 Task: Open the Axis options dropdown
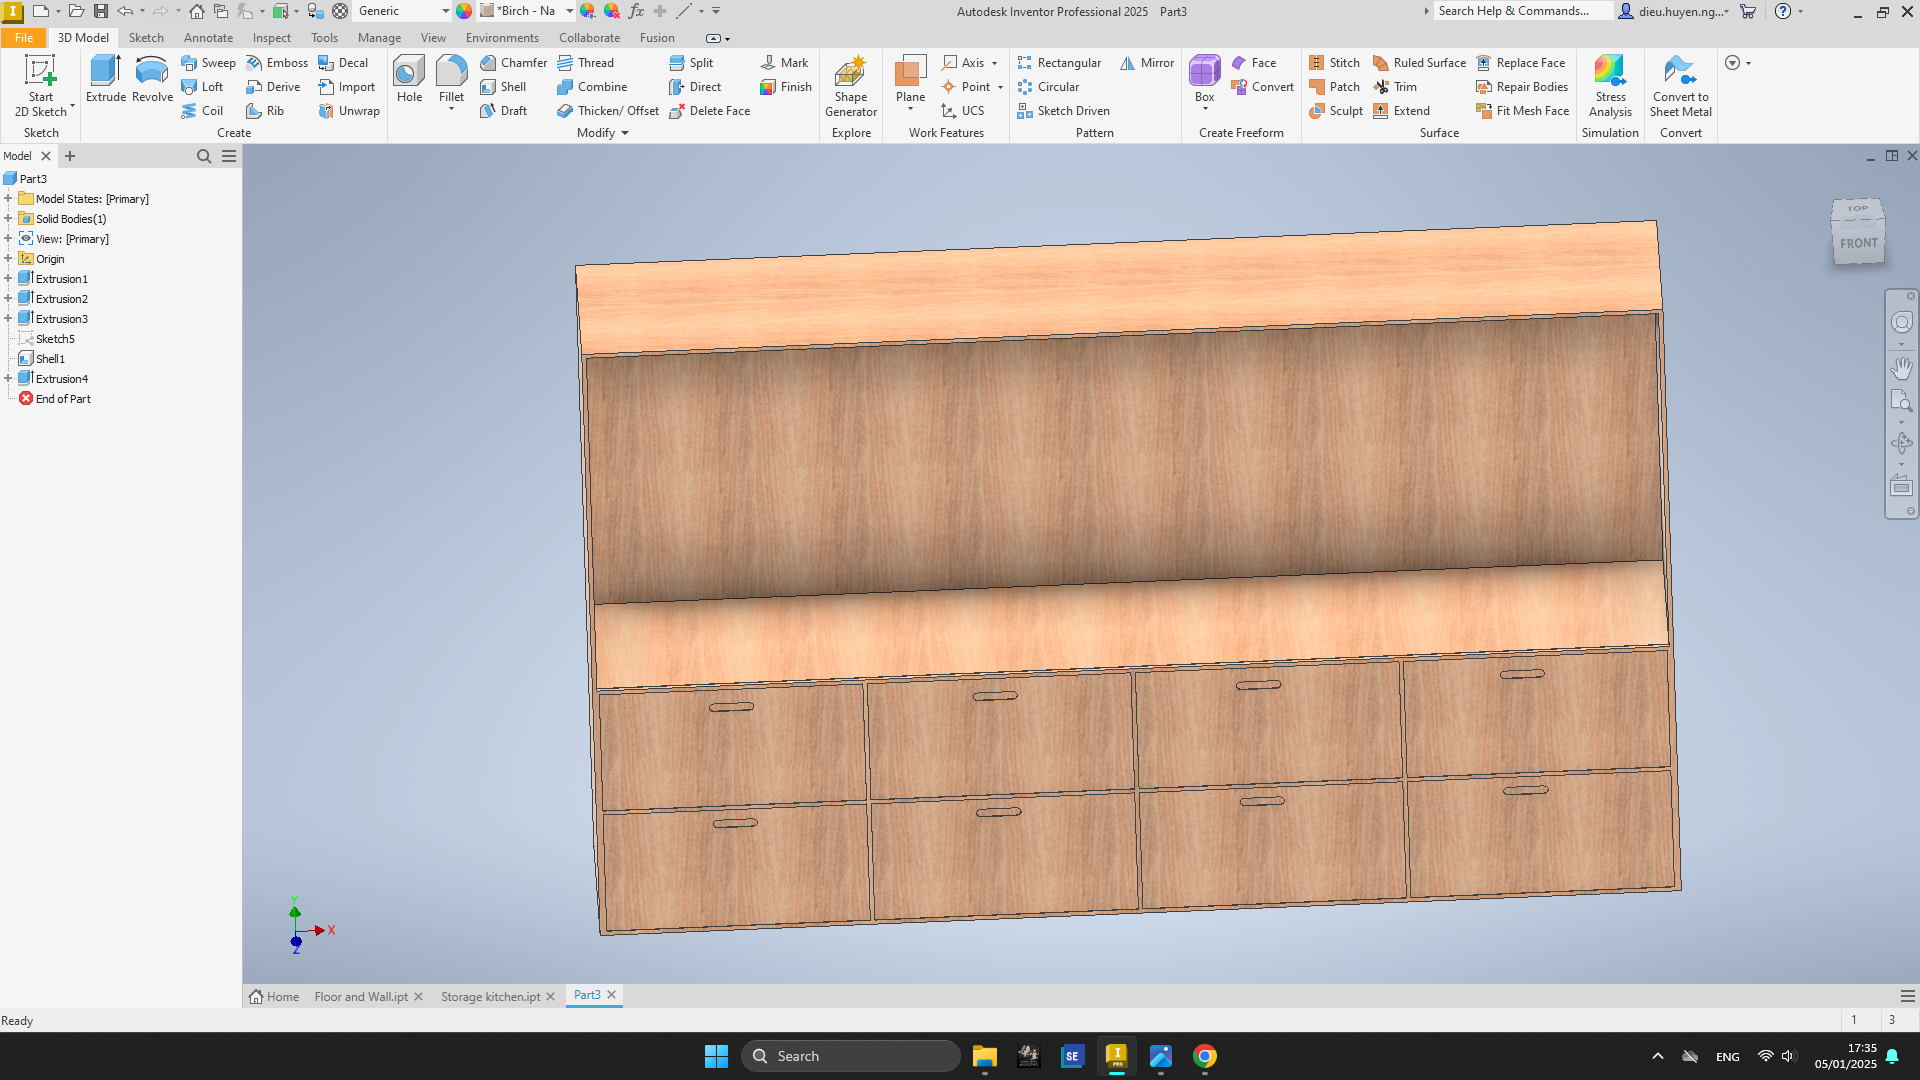(995, 63)
